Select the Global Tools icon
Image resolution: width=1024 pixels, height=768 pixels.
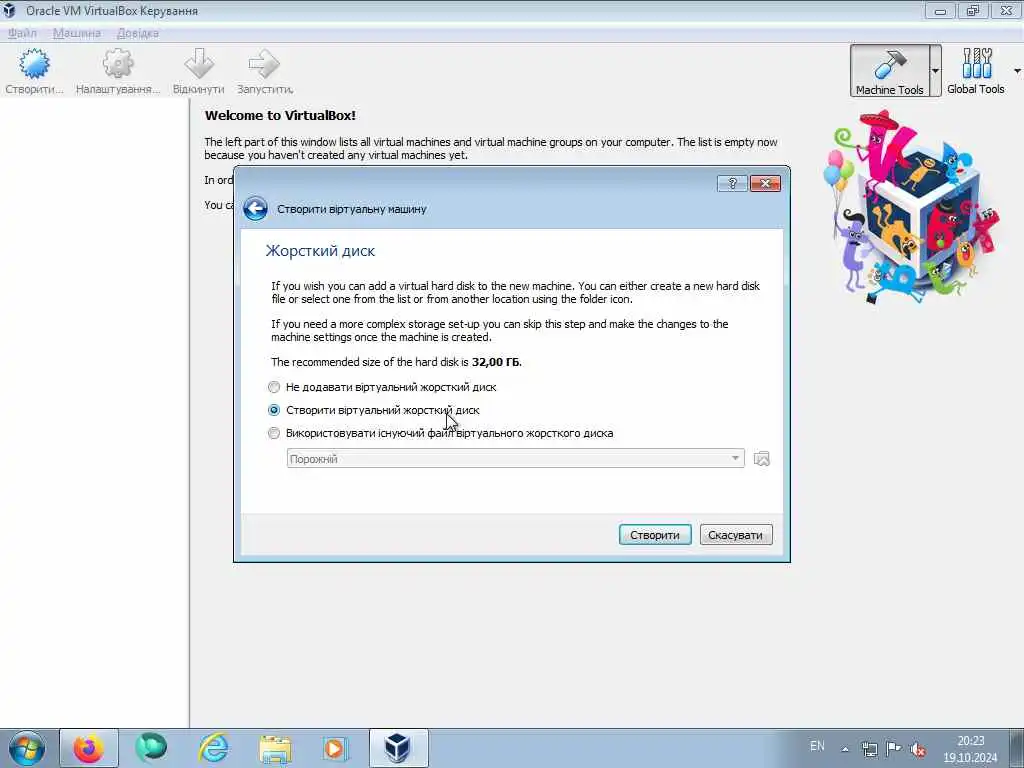[976, 64]
